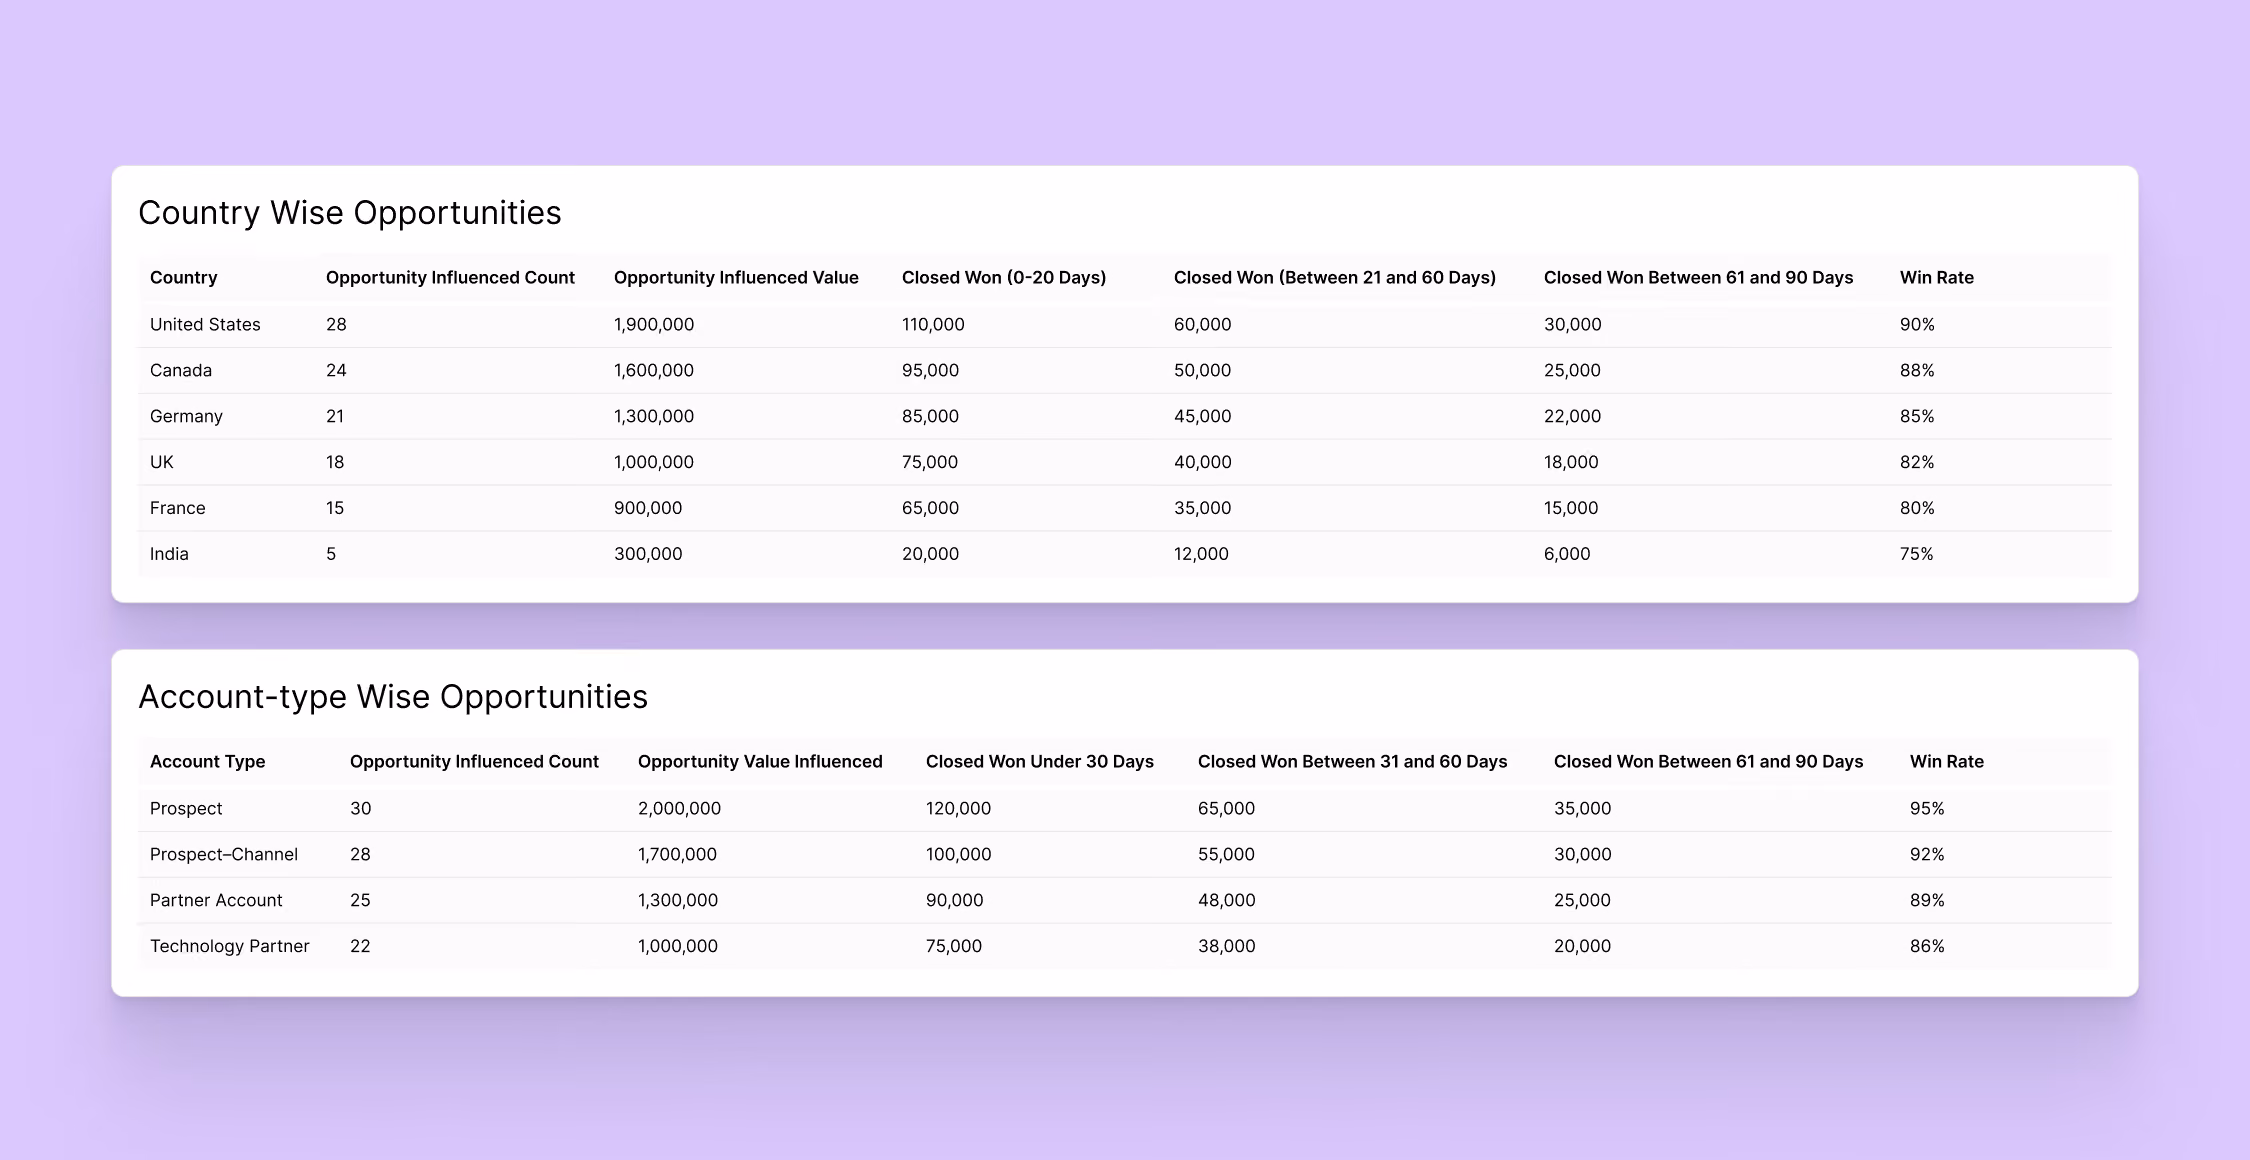Click the 90,000 cell for Partner Account
This screenshot has height=1160, width=2250.
pyautogui.click(x=955, y=901)
